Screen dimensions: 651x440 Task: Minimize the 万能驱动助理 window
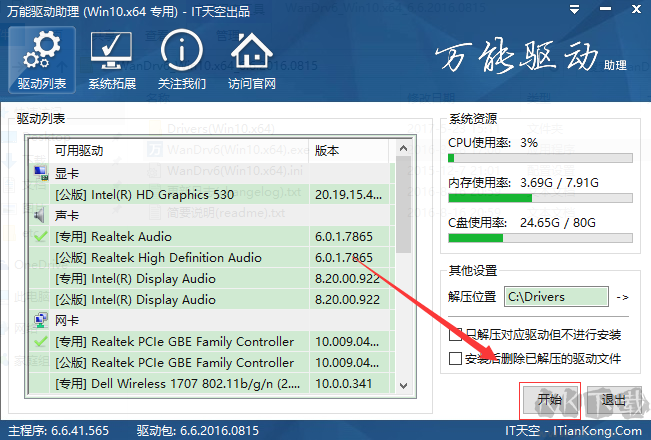[x=605, y=9]
